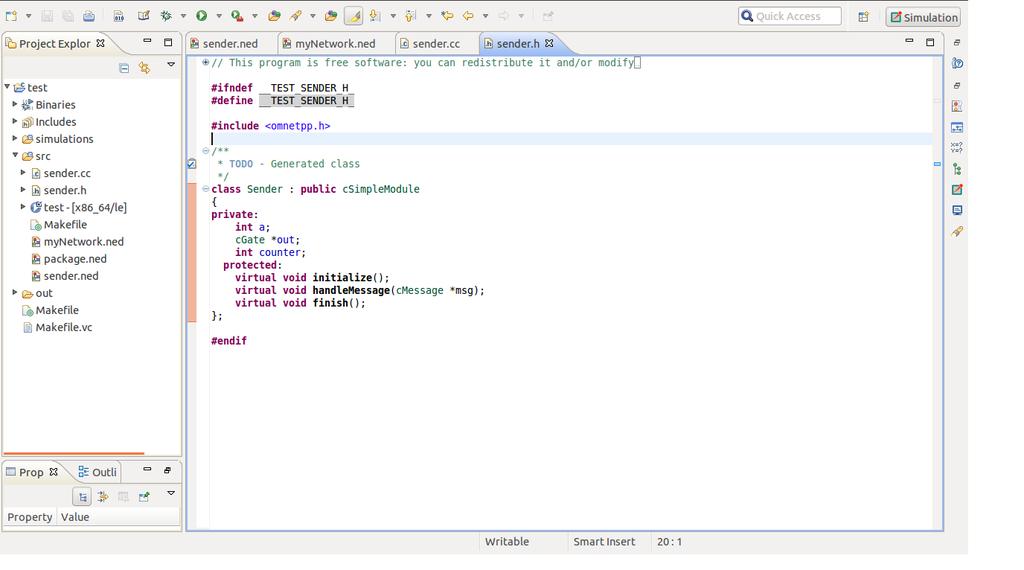Select the Prop (Properties) view tab
Viewport: 1024px width, 570px height.
(31, 472)
